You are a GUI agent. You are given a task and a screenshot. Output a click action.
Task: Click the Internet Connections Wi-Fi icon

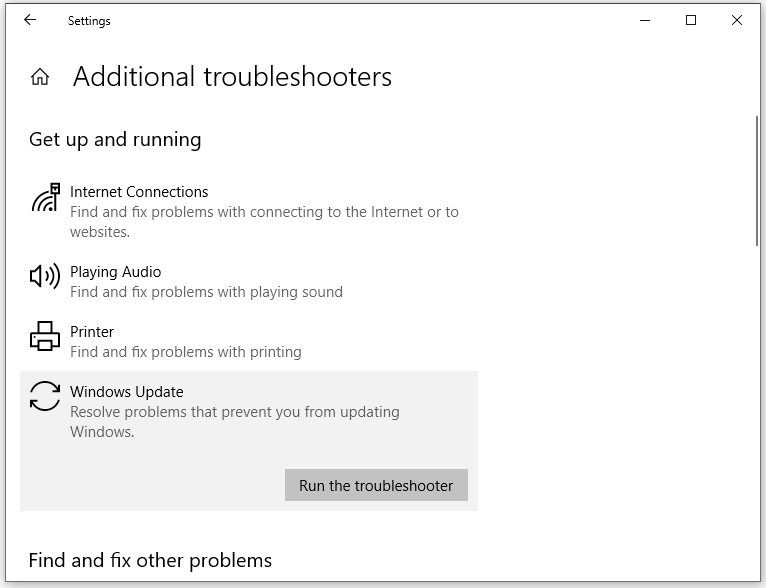point(45,198)
